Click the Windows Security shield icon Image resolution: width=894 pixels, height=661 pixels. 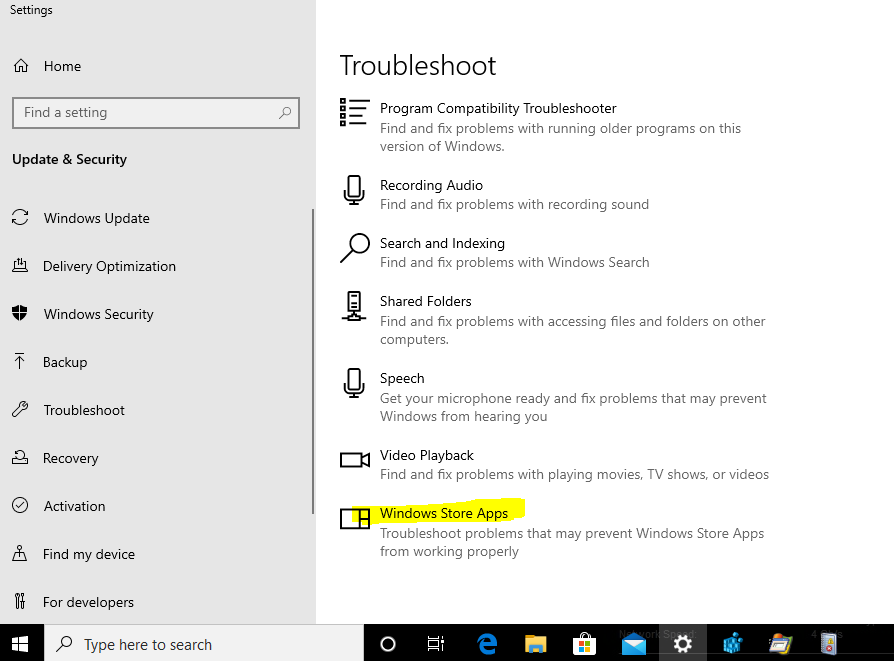20,313
